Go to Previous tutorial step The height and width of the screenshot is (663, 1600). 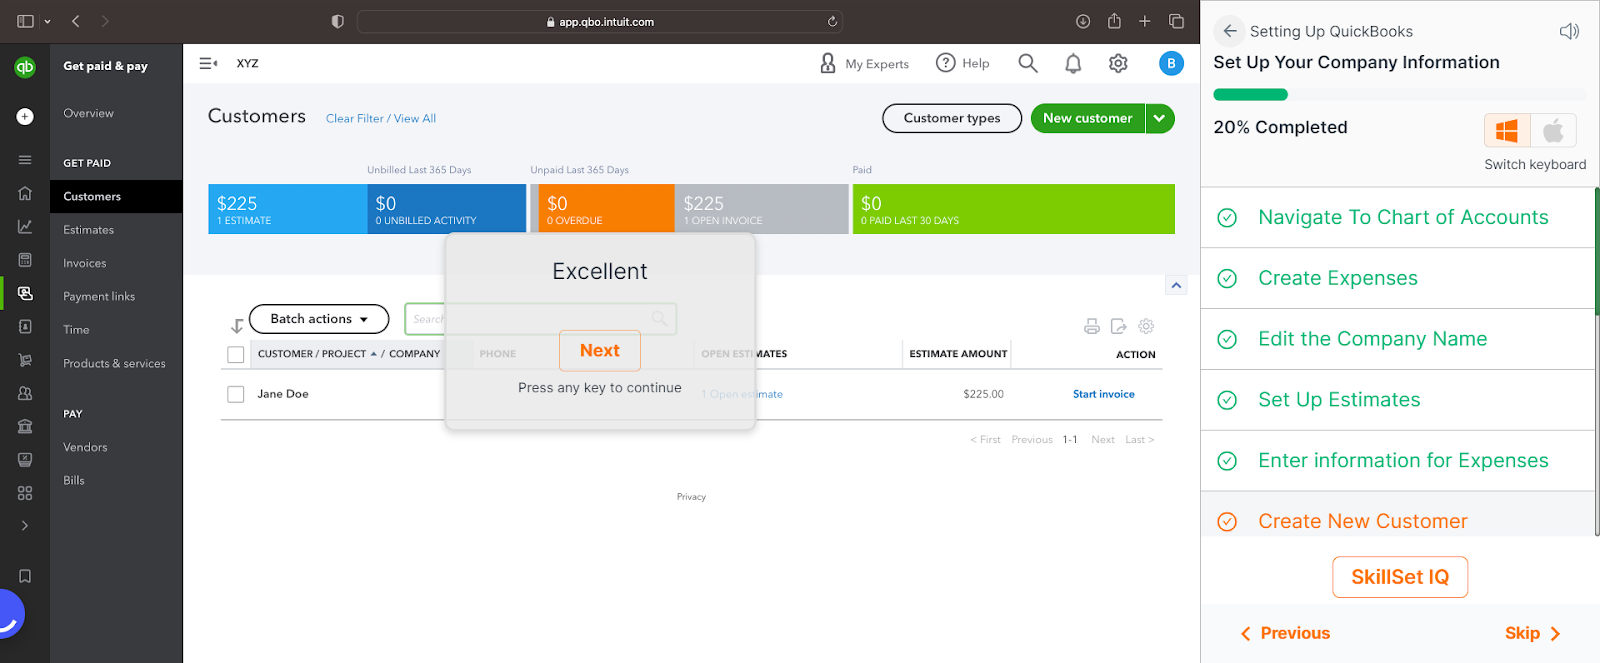tap(1285, 633)
